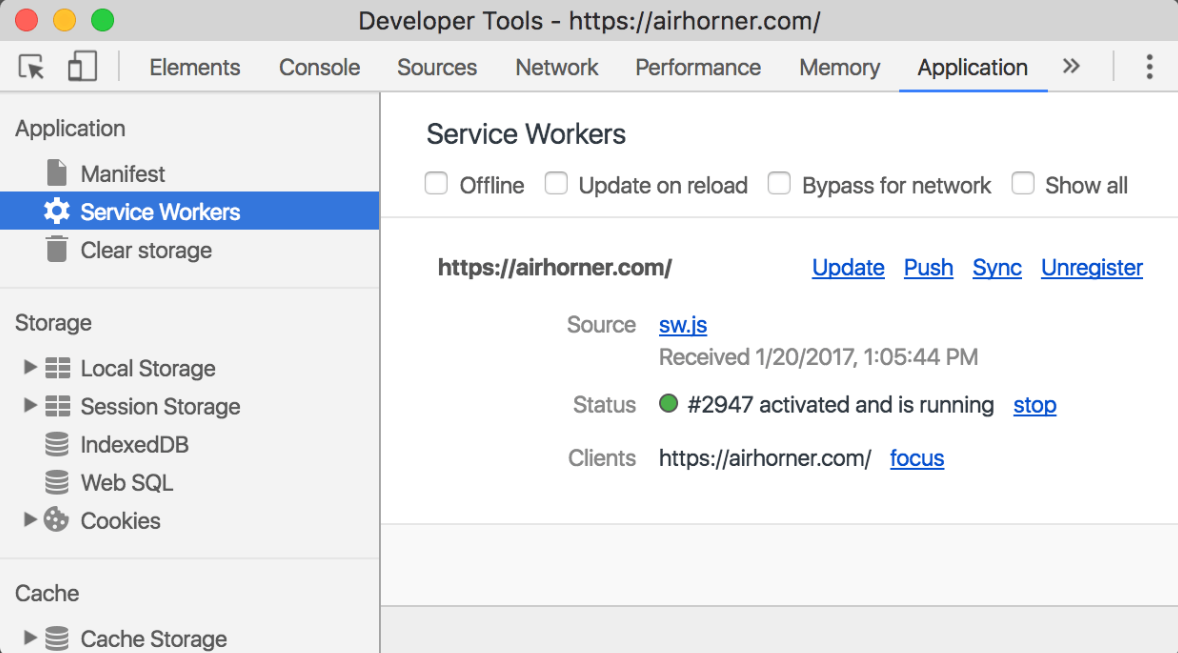The width and height of the screenshot is (1178, 653).
Task: Enable the Show all checkbox
Action: point(1022,183)
